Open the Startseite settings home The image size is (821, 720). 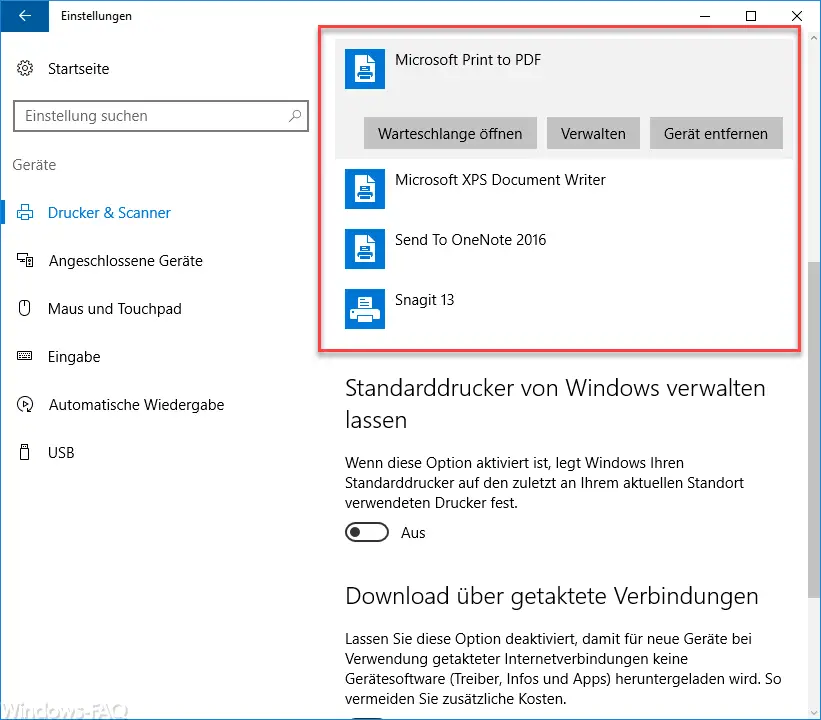(79, 69)
